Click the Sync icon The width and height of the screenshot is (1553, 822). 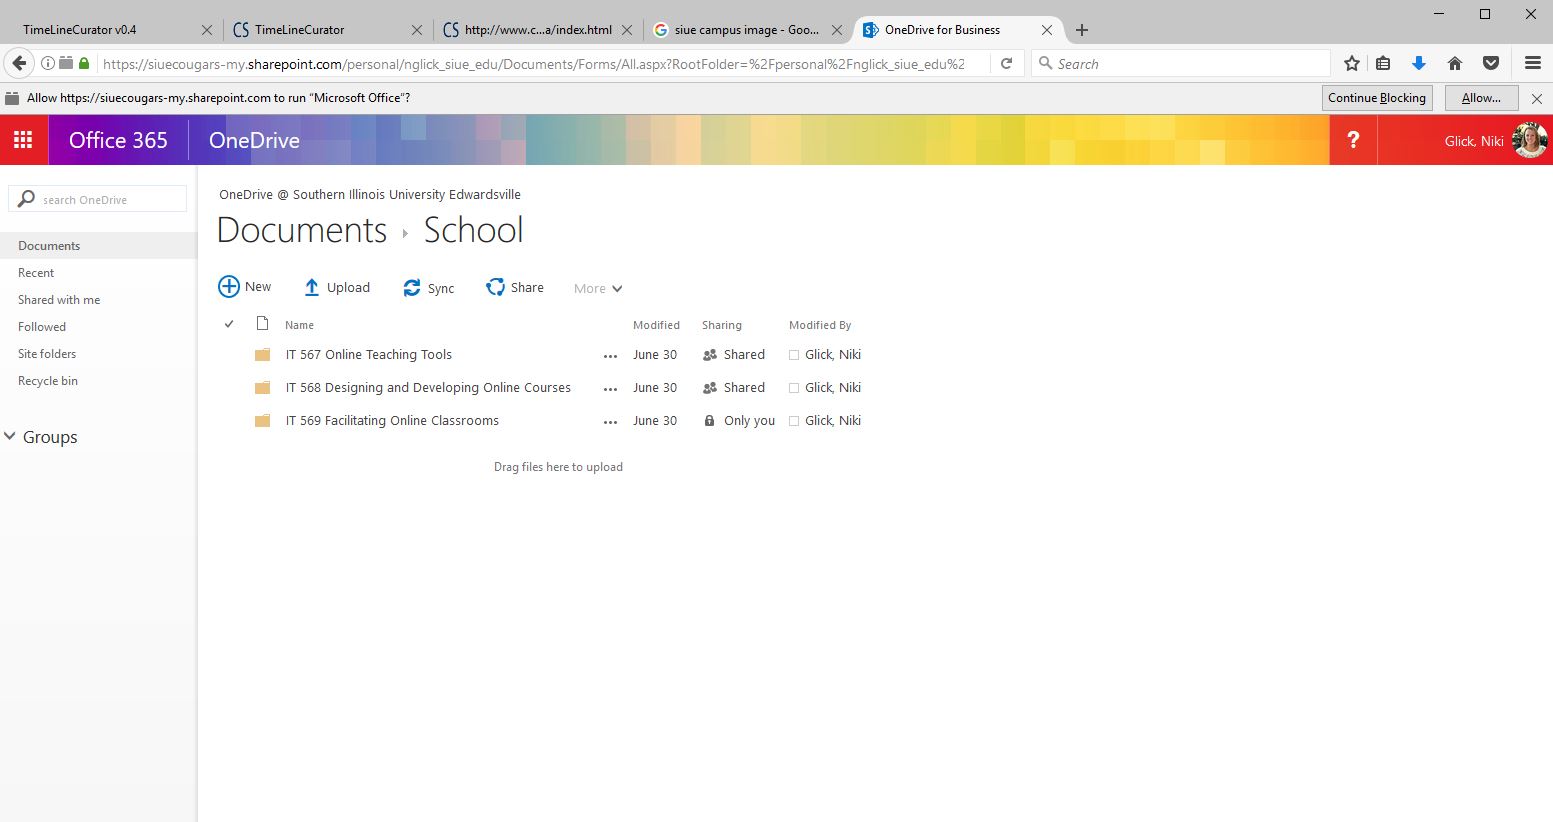click(412, 288)
